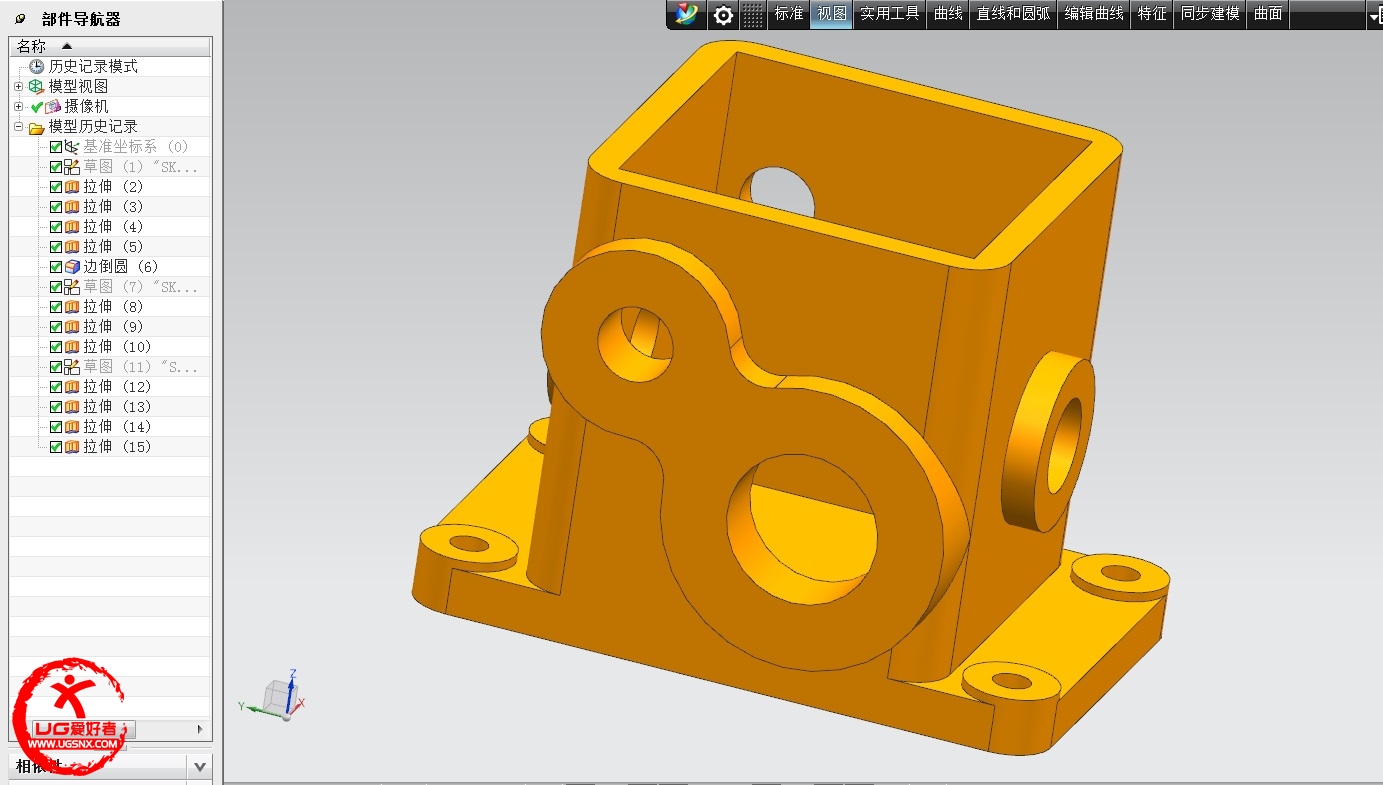Click the 模型历史记录 folder icon
This screenshot has height=785, width=1383.
tap(37, 127)
